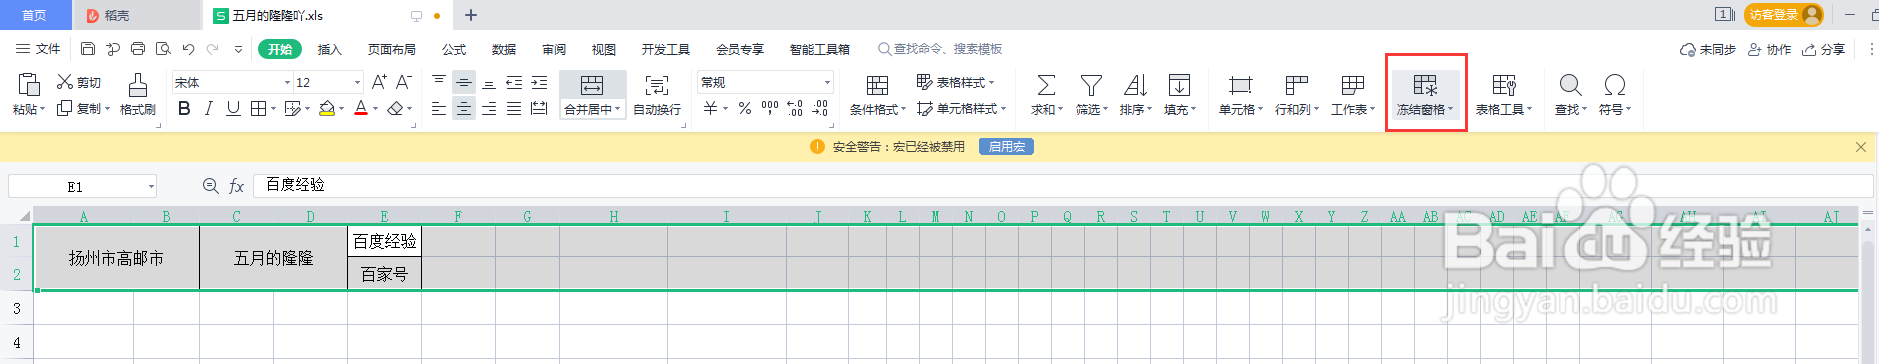Select the Format Painter (格式刷) brush

138,94
